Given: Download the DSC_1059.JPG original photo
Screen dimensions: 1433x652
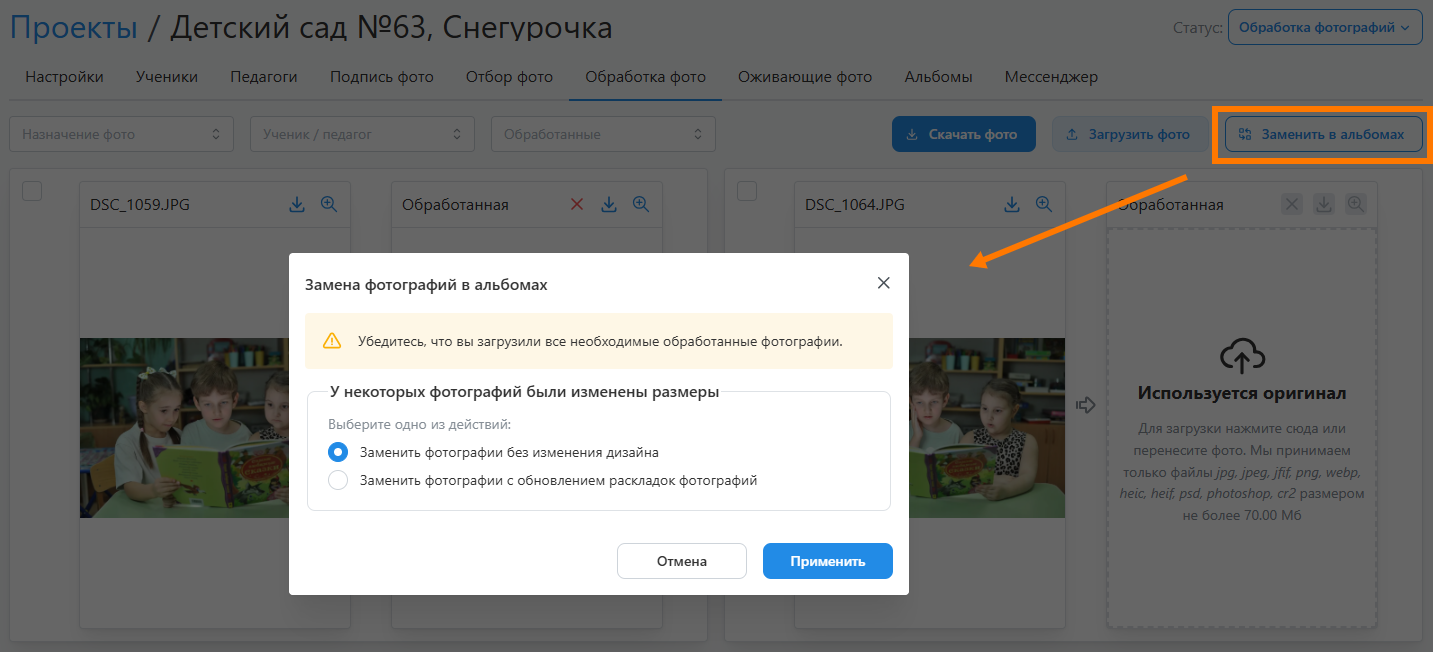Looking at the screenshot, I should pyautogui.click(x=297, y=204).
